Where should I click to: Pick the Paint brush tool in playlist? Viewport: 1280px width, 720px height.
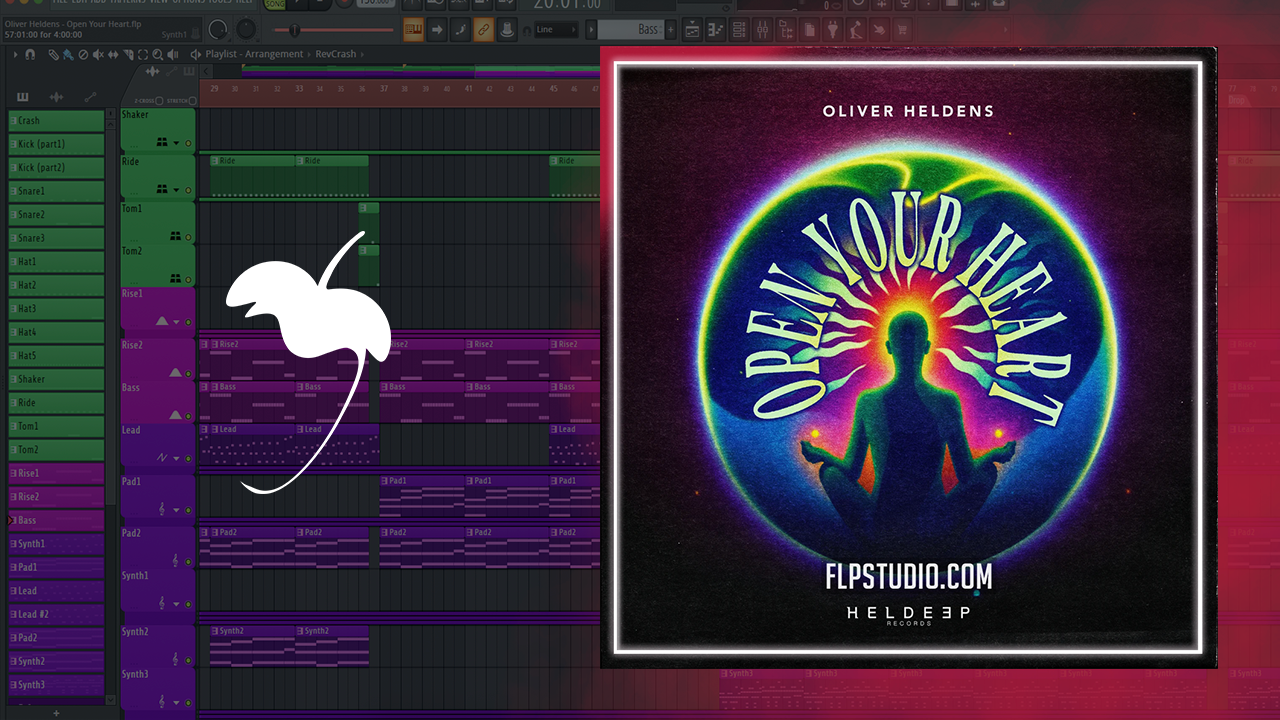click(67, 54)
